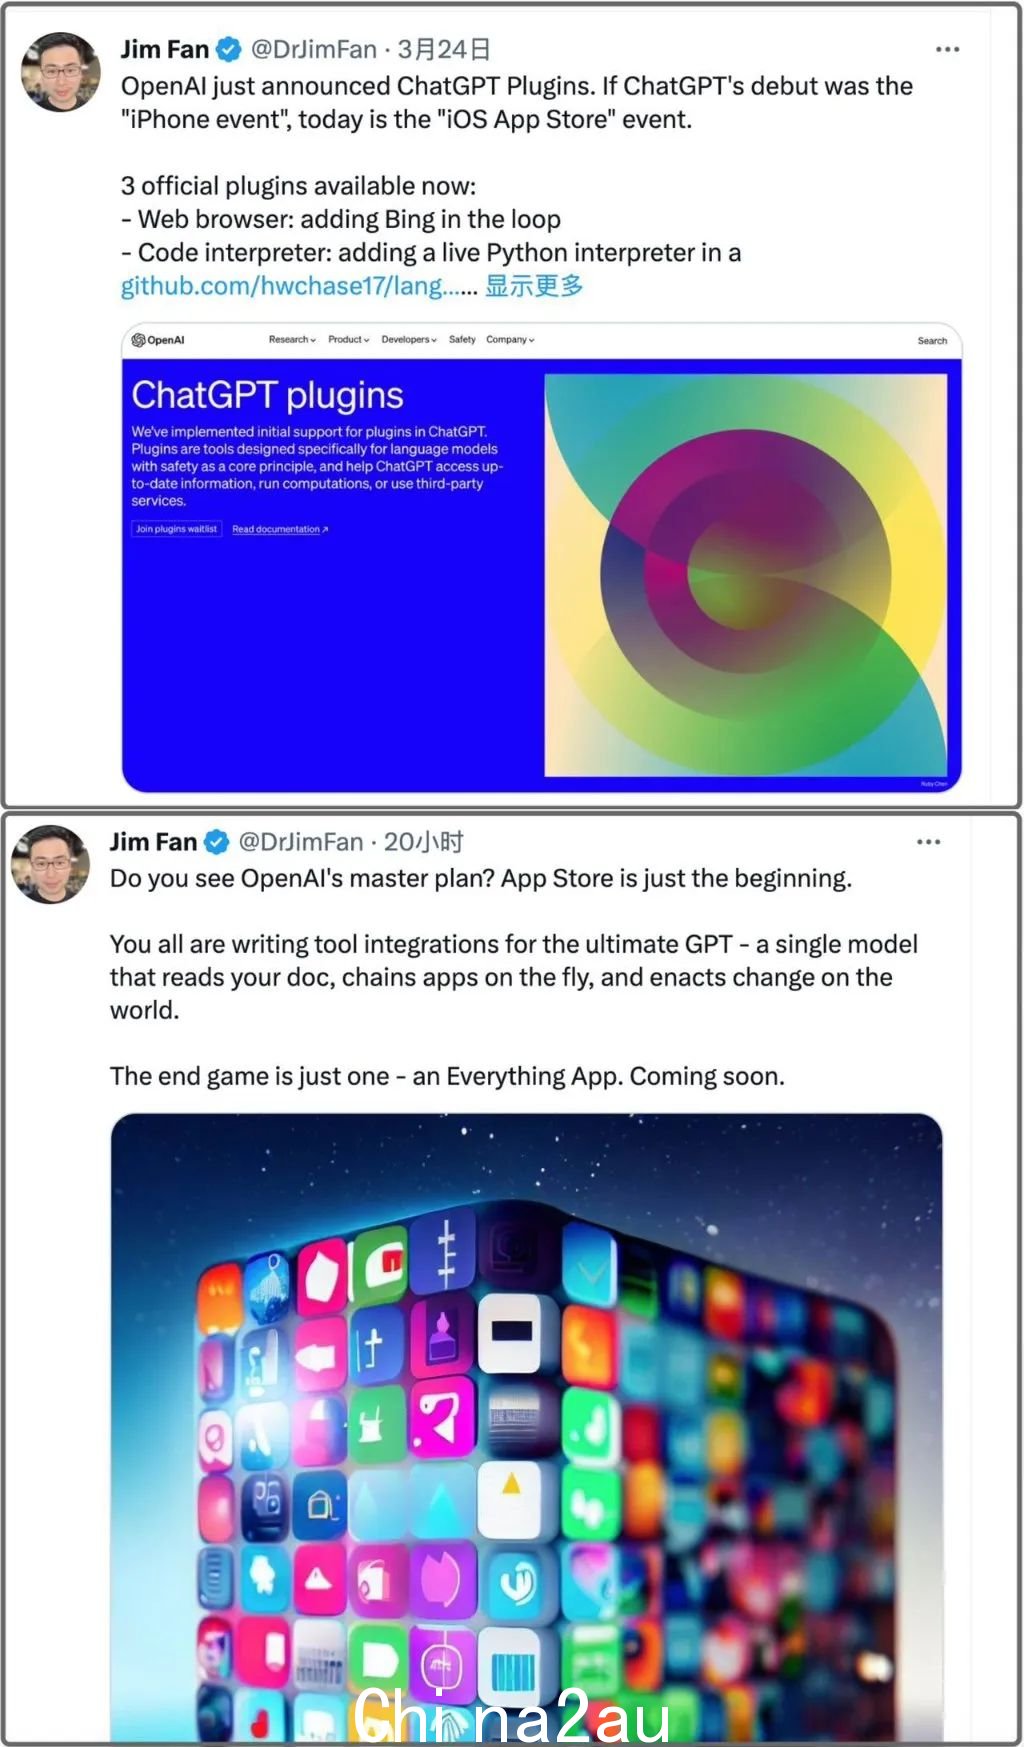Click verified badge in second tweet

click(x=217, y=842)
